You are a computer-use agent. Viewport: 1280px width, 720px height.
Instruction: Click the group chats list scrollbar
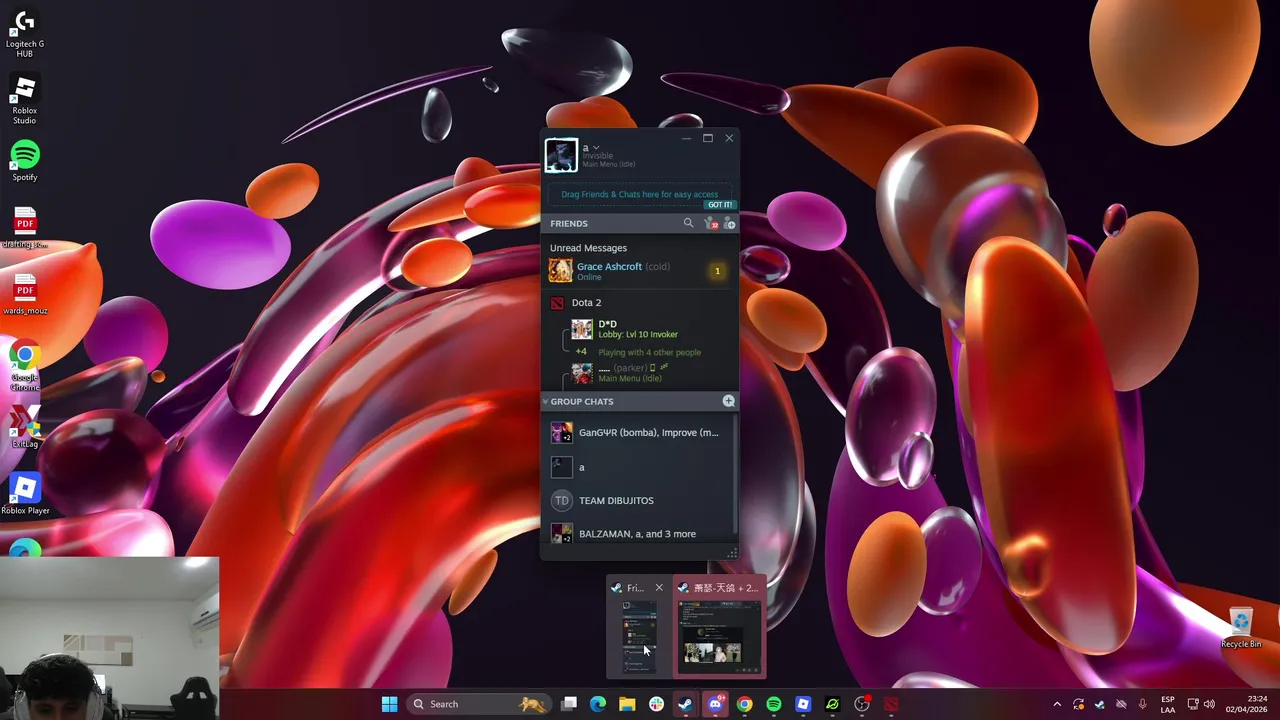pos(735,475)
